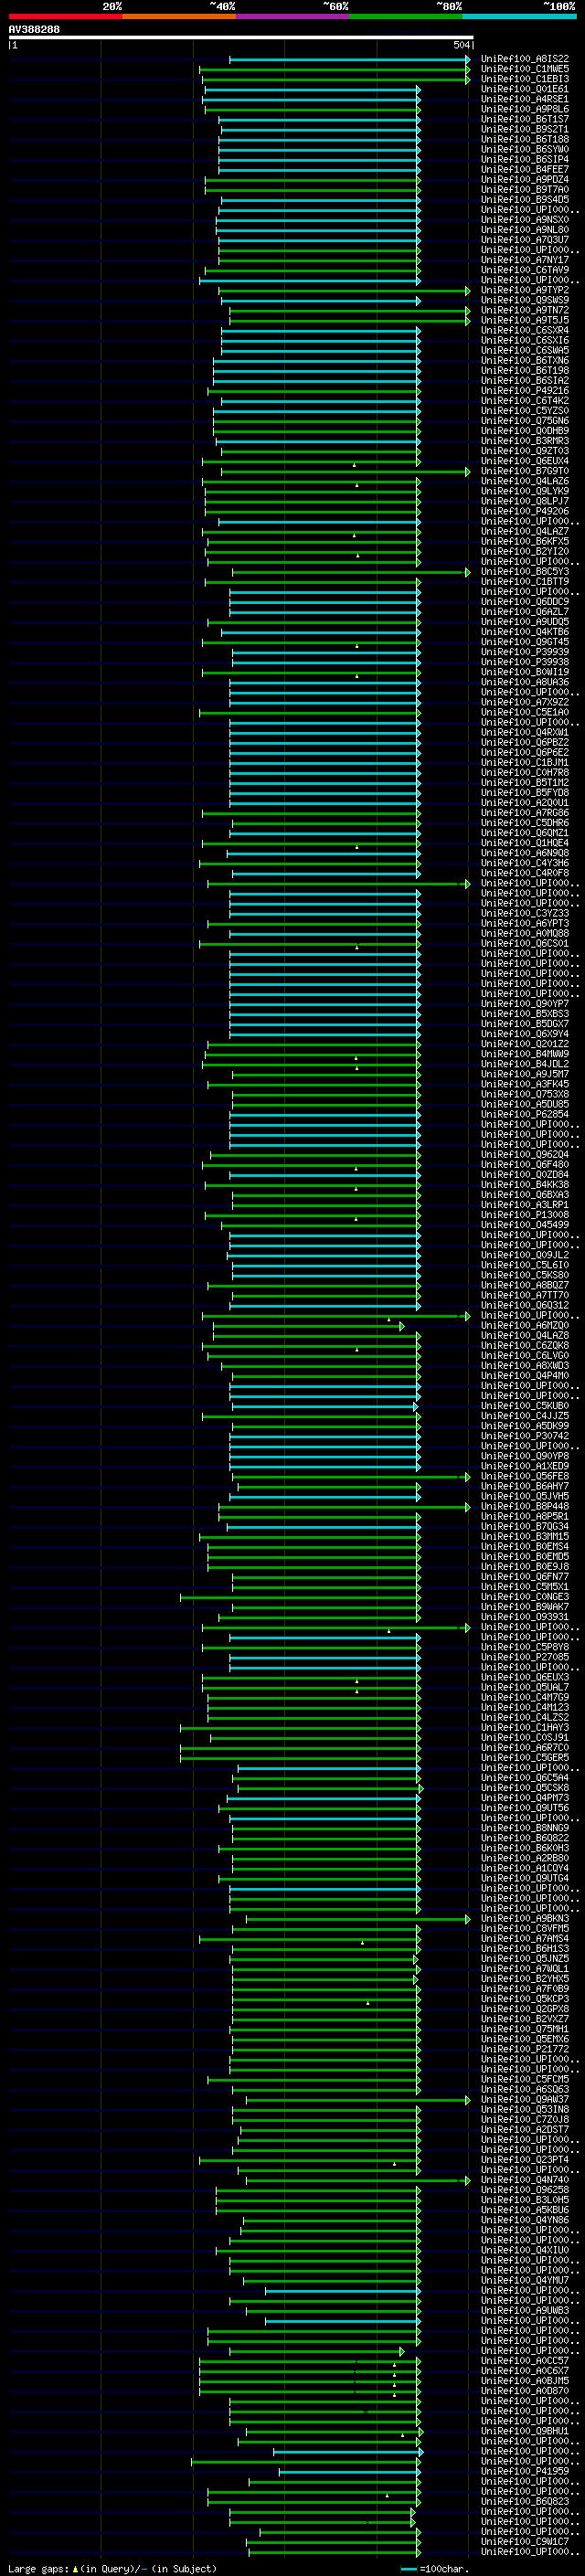
Task: Select UniRef100_B9S2T1 entry
Action: coord(525,129)
